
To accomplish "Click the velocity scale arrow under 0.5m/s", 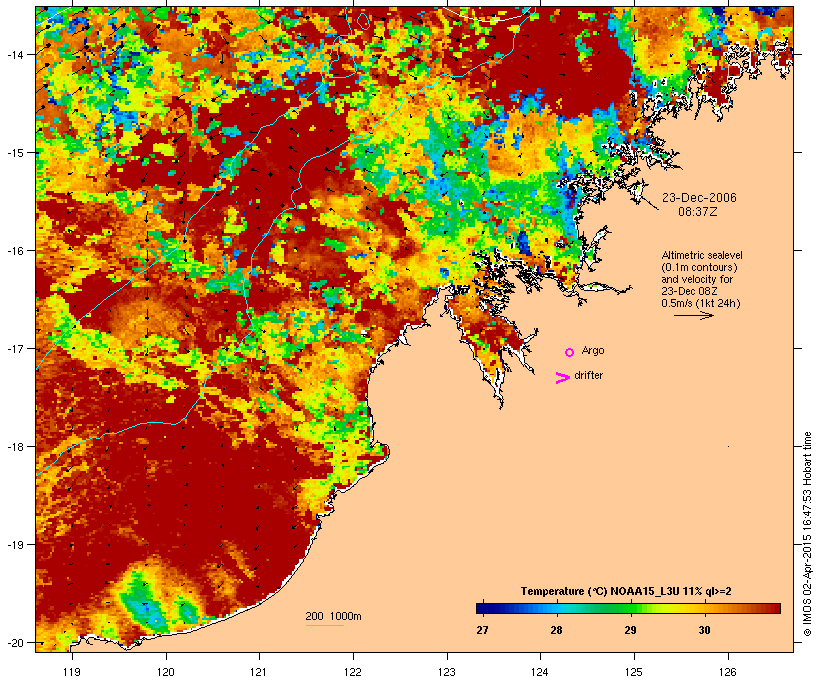I will coord(693,315).
